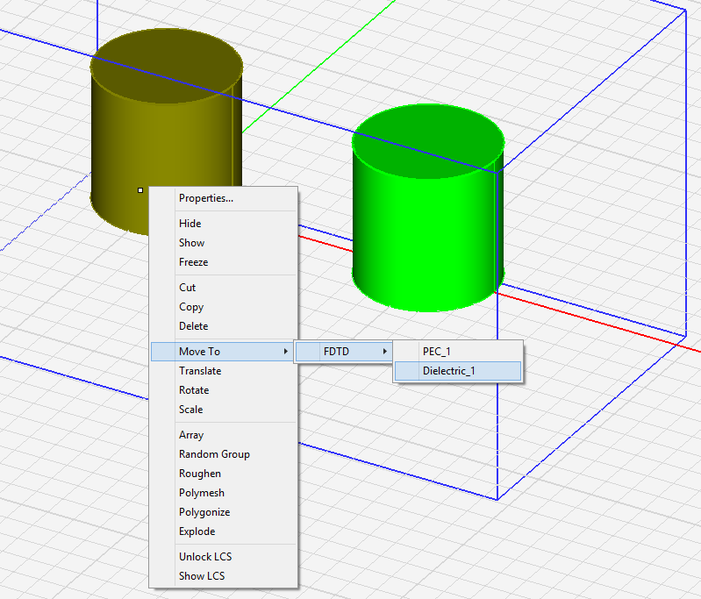The height and width of the screenshot is (599, 701).
Task: Select the Cut menu entry
Action: (187, 288)
